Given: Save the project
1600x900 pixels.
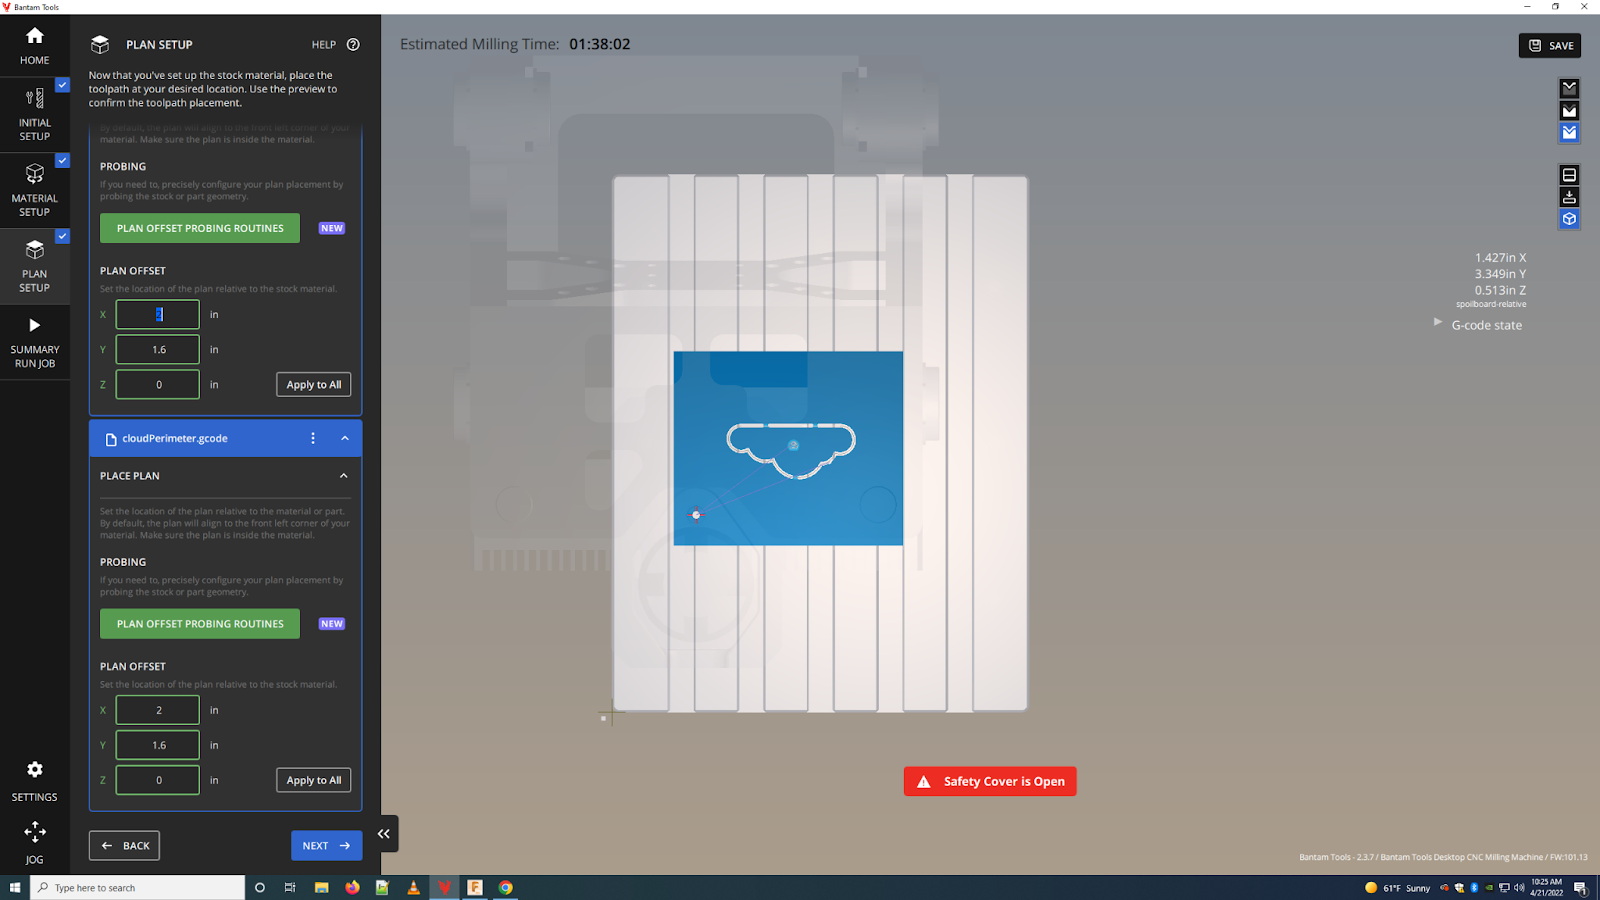Looking at the screenshot, I should [x=1550, y=46].
